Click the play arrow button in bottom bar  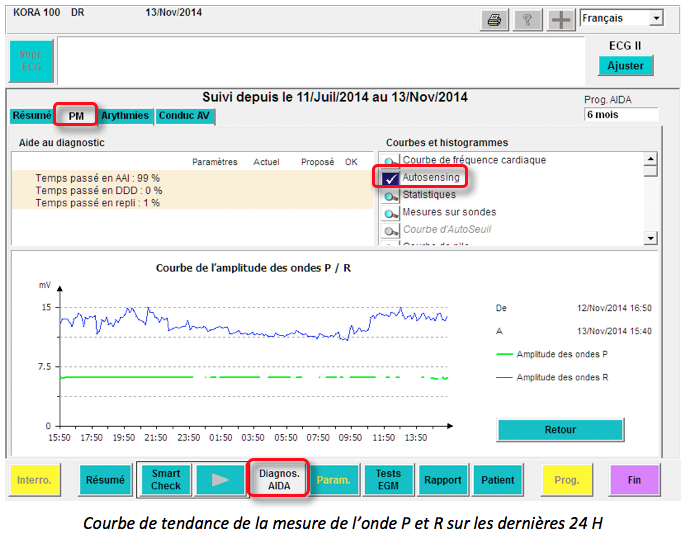click(x=219, y=480)
